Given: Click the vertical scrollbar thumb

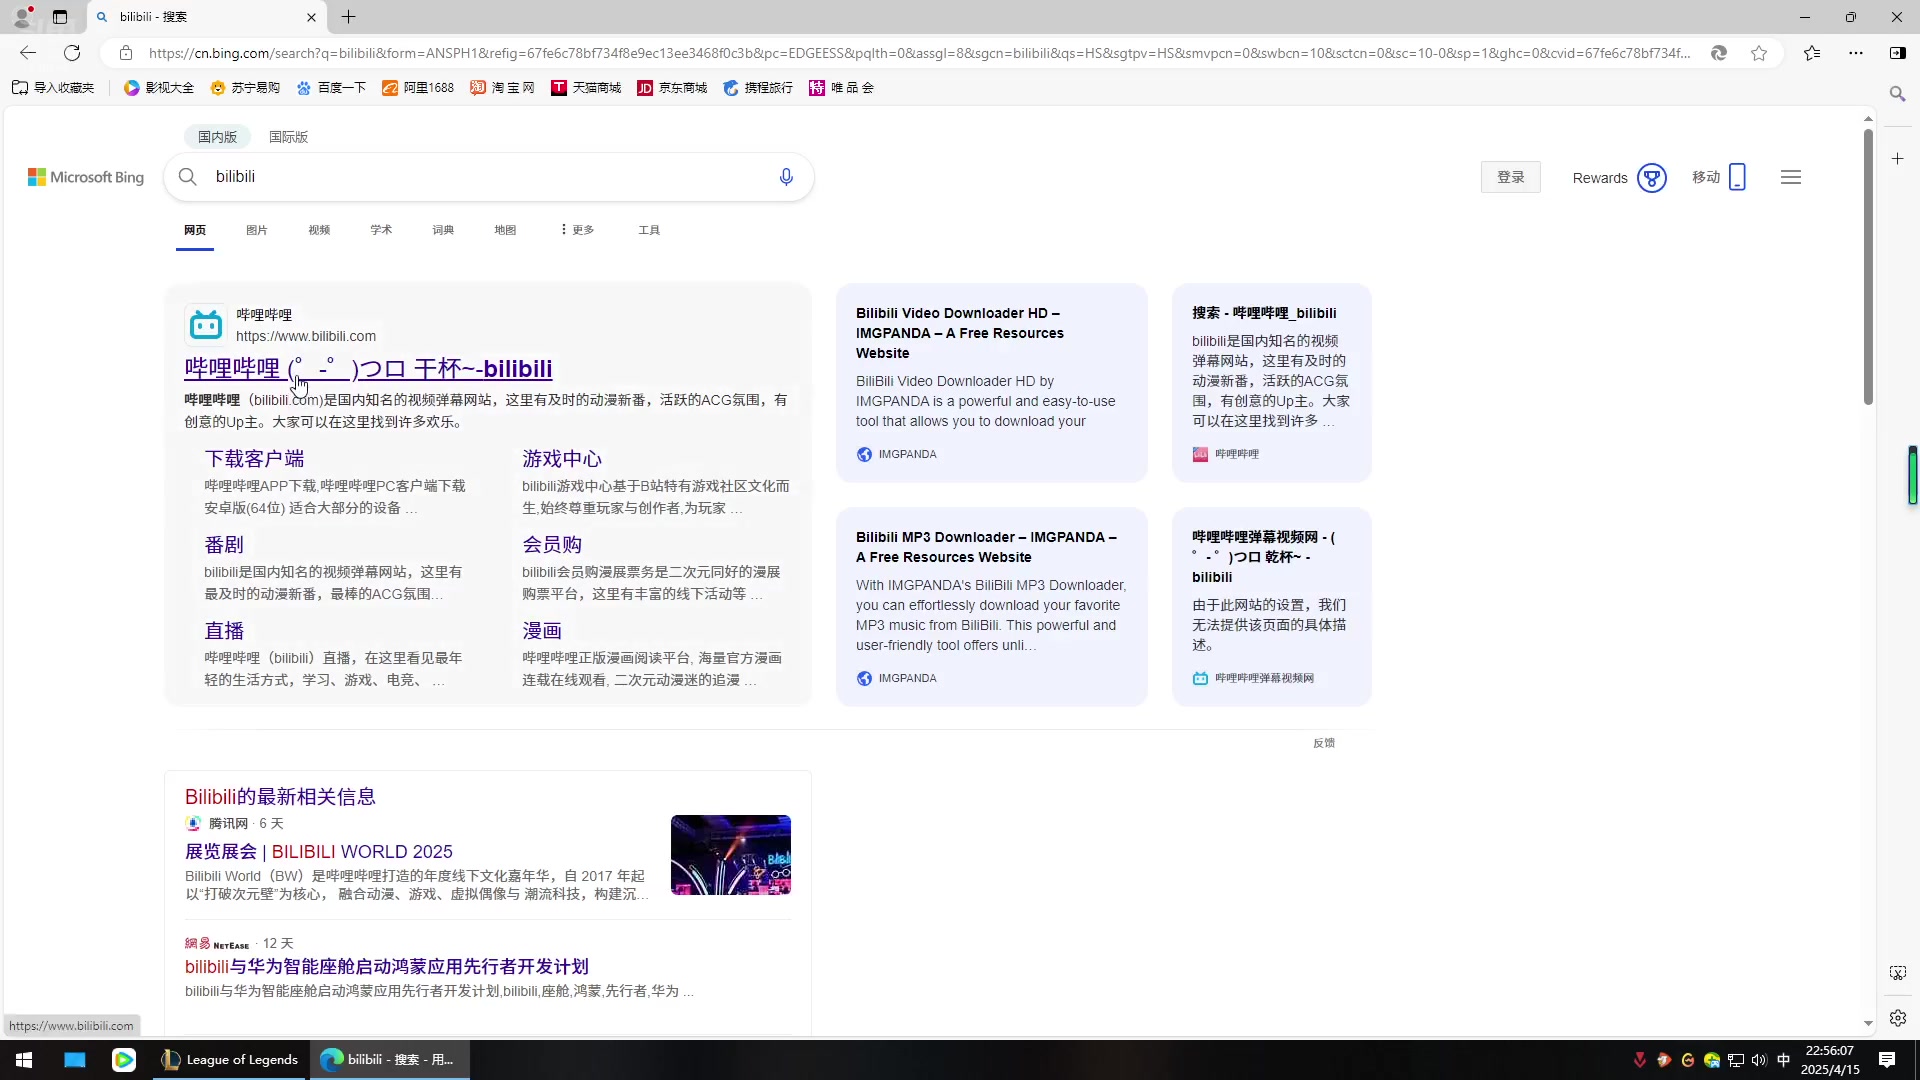Looking at the screenshot, I should point(1868,267).
